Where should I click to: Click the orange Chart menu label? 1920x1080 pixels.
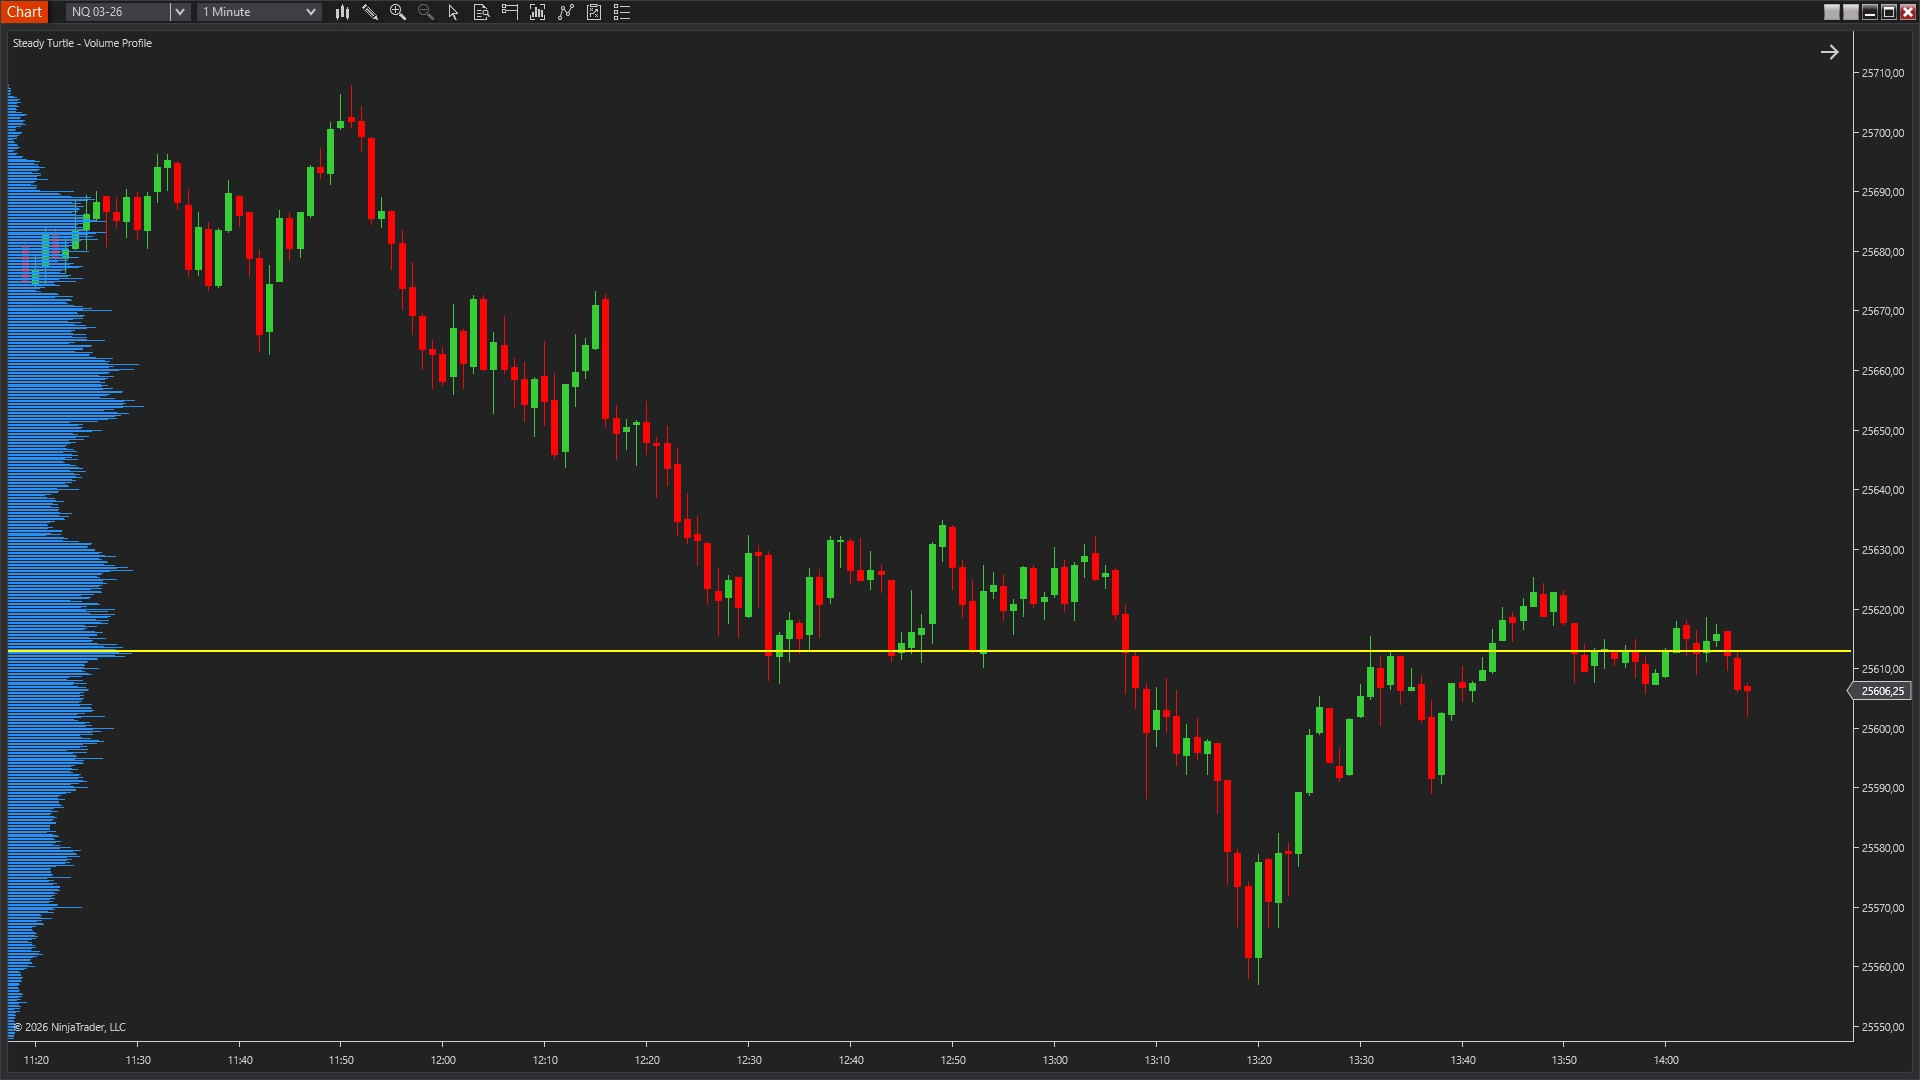pos(24,11)
